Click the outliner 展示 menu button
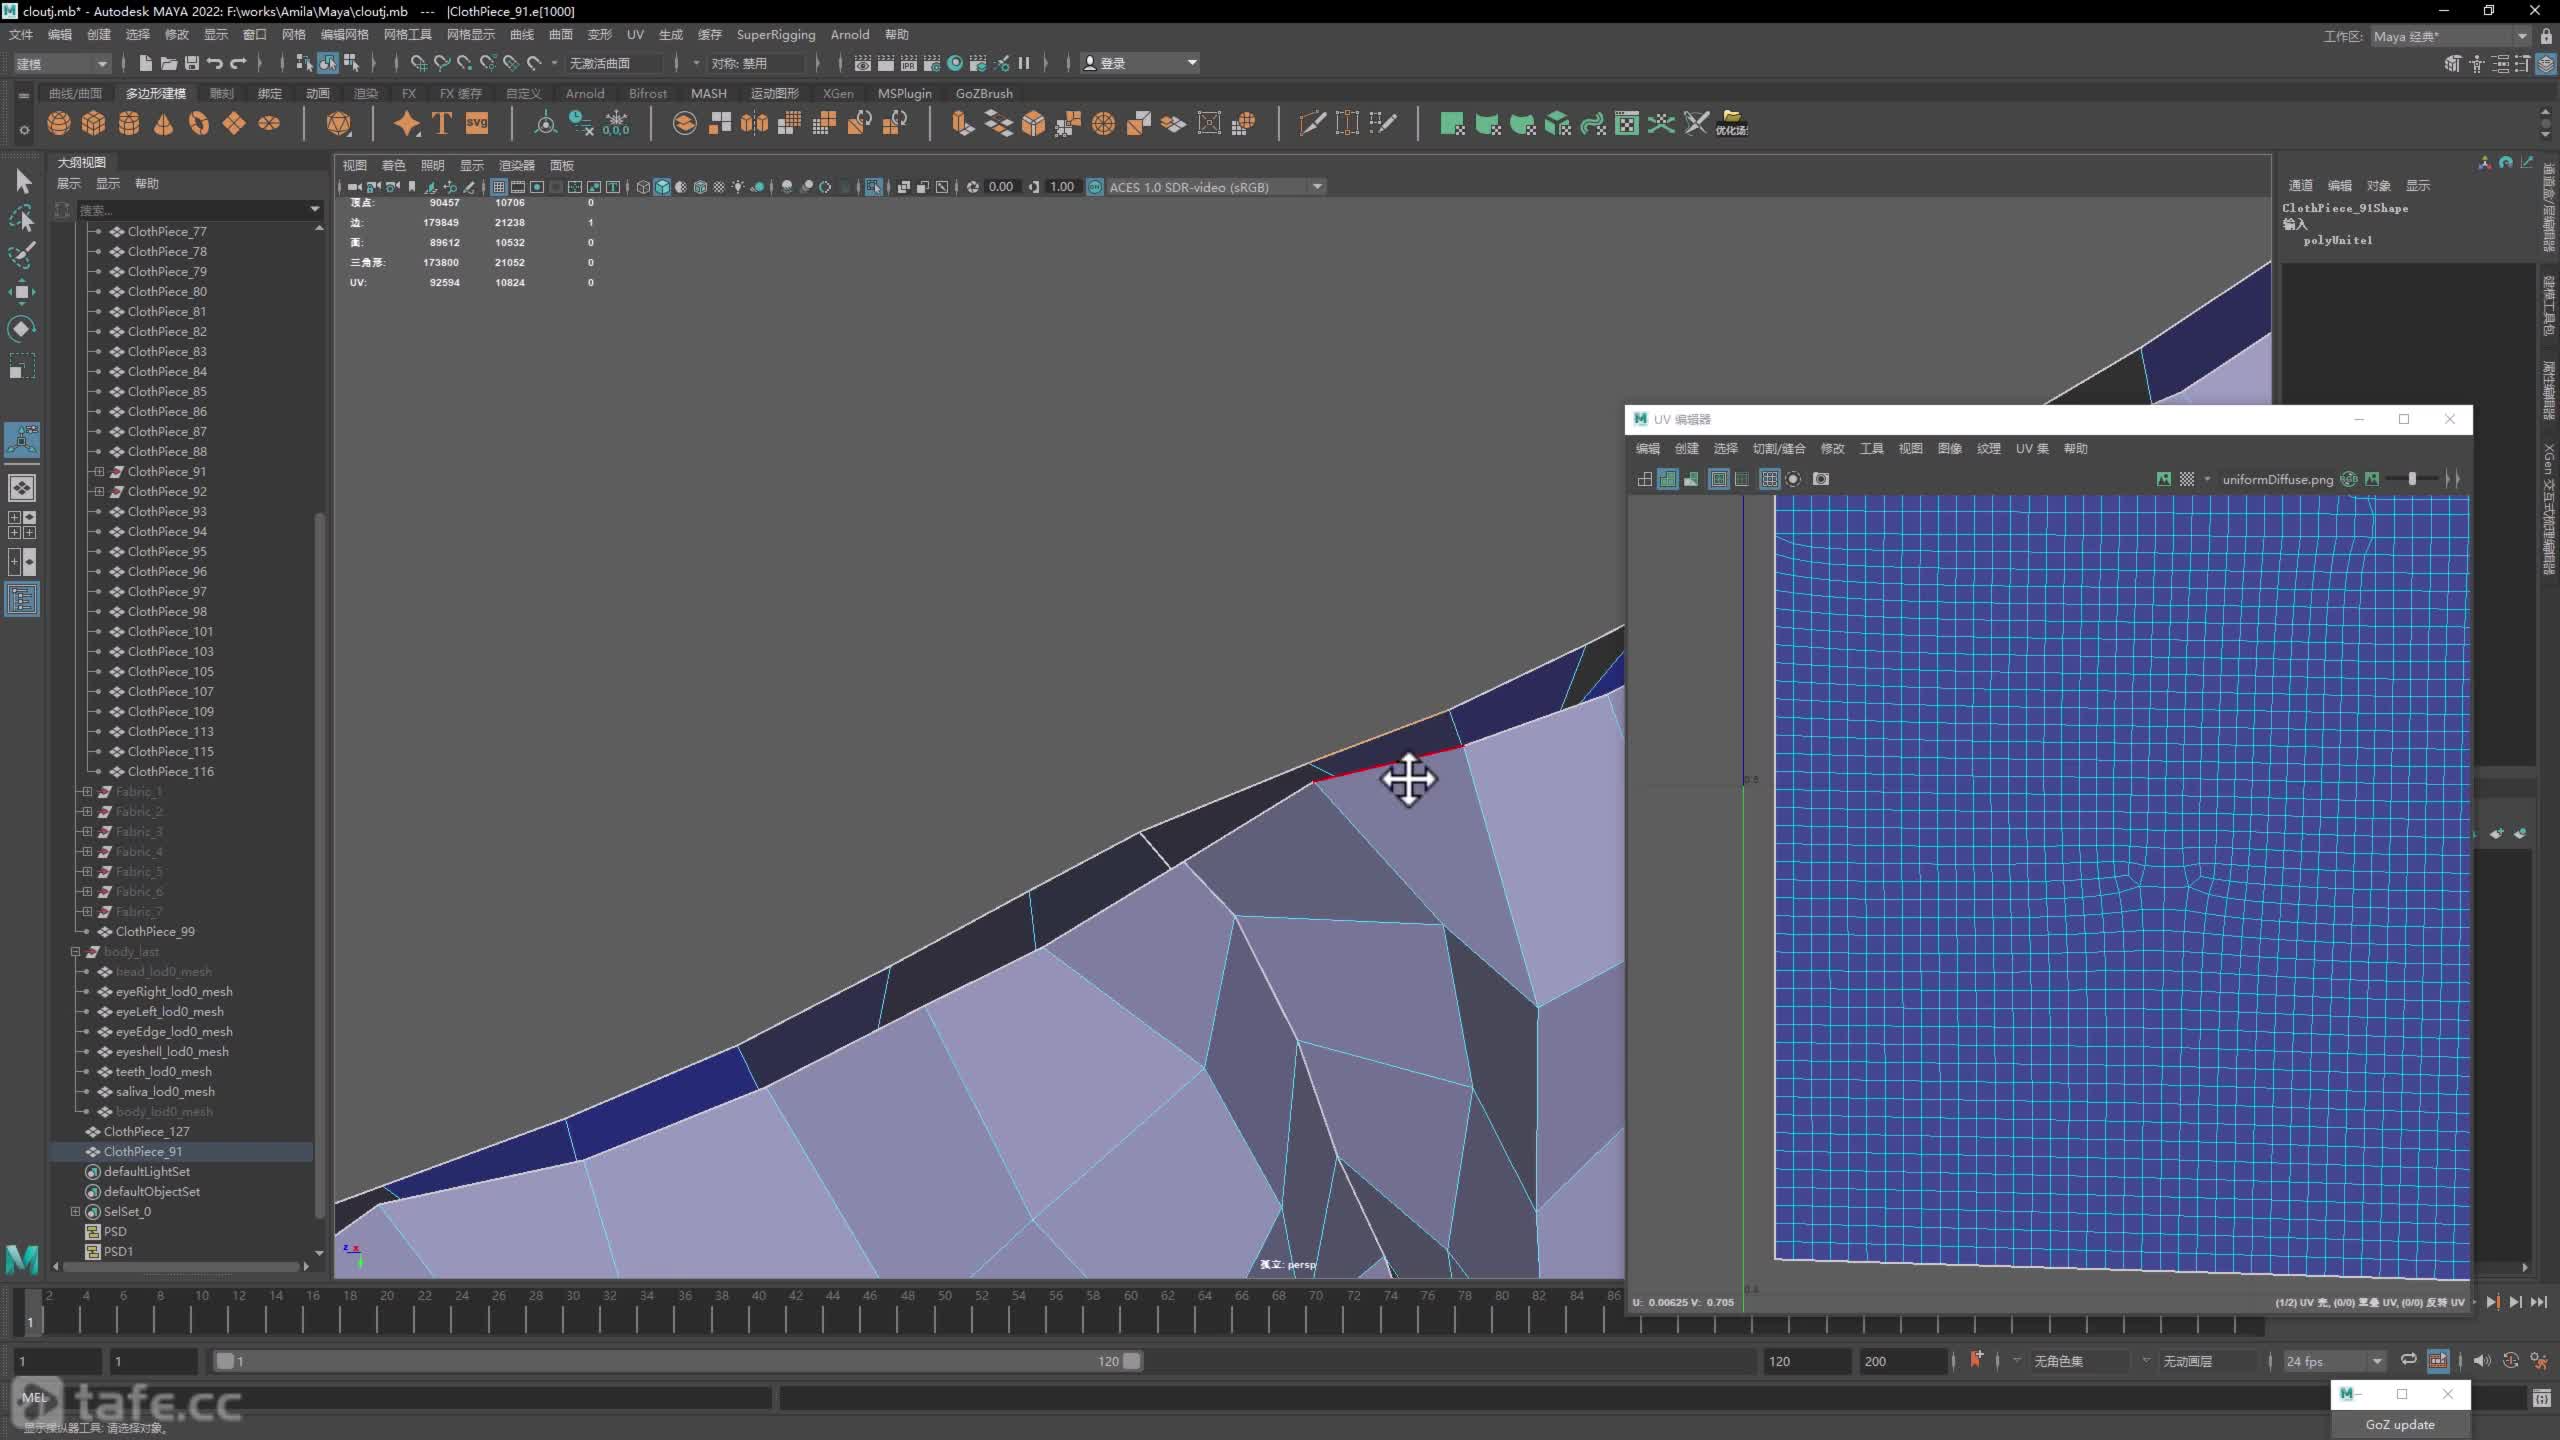The image size is (2560, 1440). pos(68,183)
